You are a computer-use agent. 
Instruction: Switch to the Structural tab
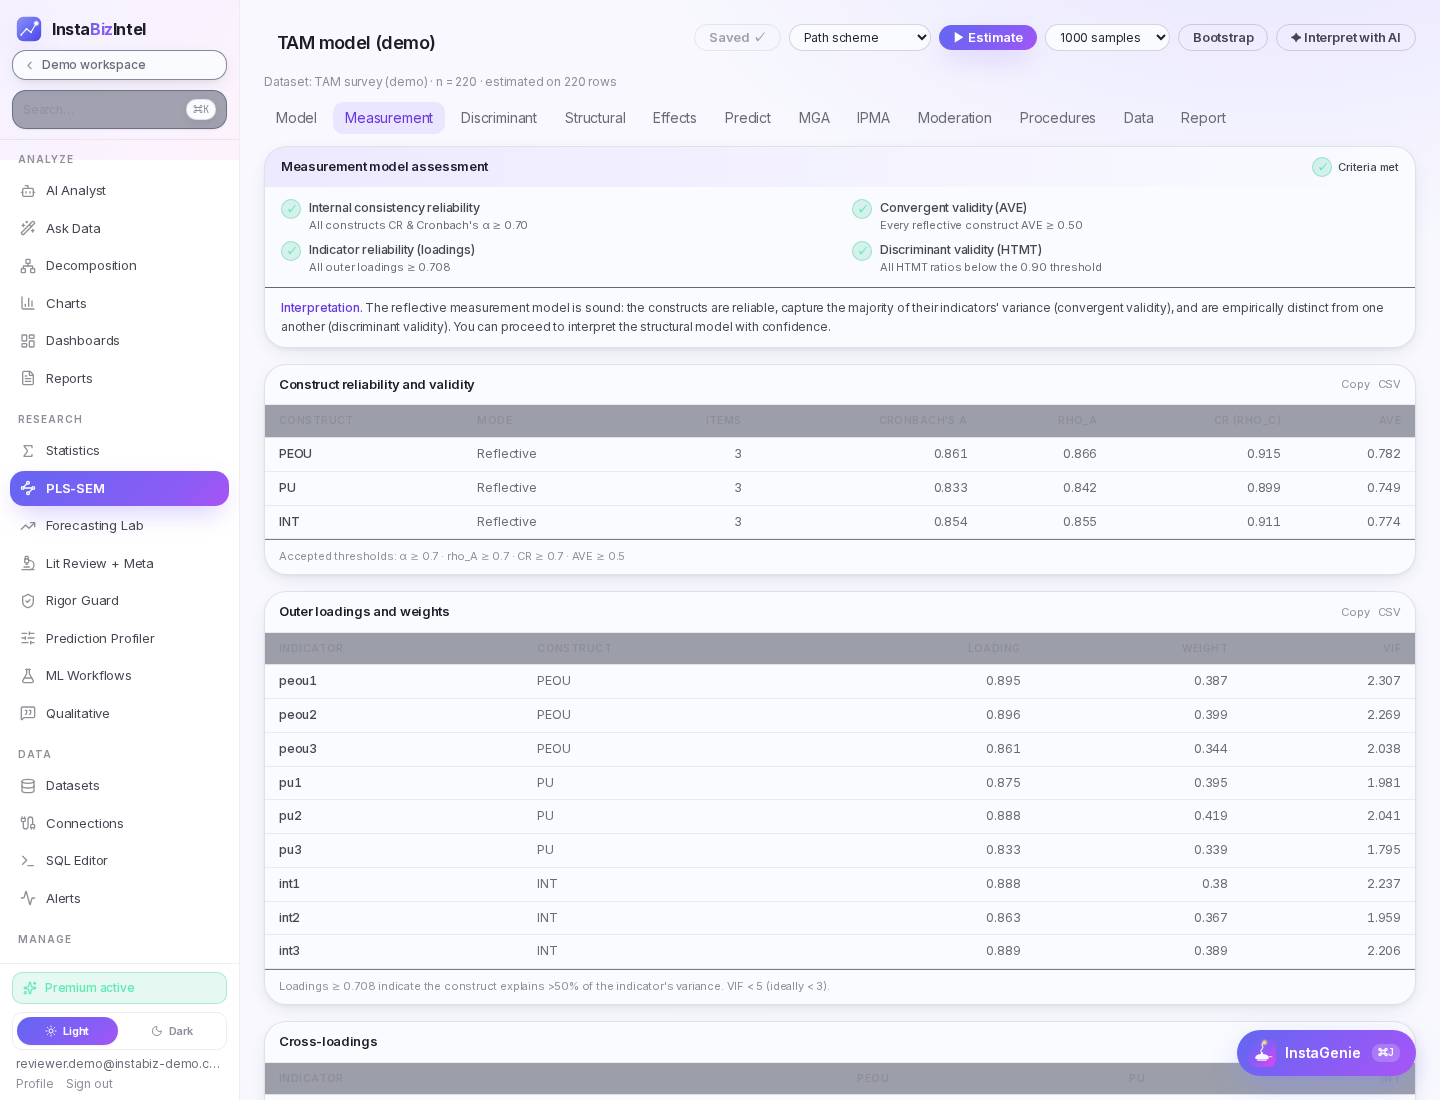pyautogui.click(x=595, y=118)
